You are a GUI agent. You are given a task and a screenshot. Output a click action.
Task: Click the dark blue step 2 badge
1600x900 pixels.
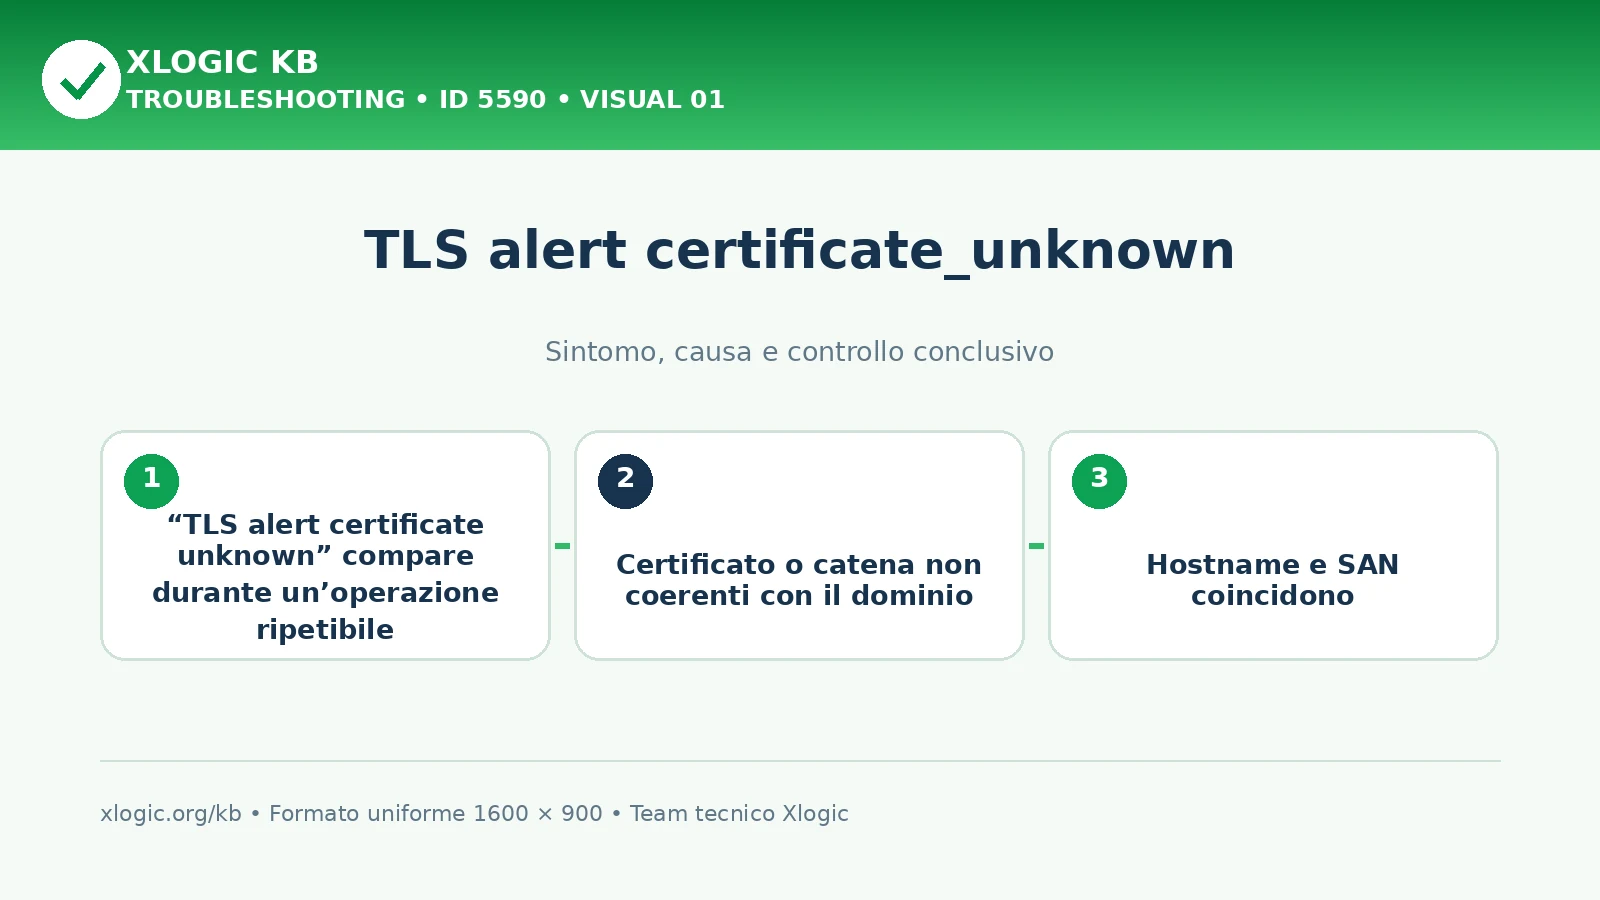tap(625, 481)
